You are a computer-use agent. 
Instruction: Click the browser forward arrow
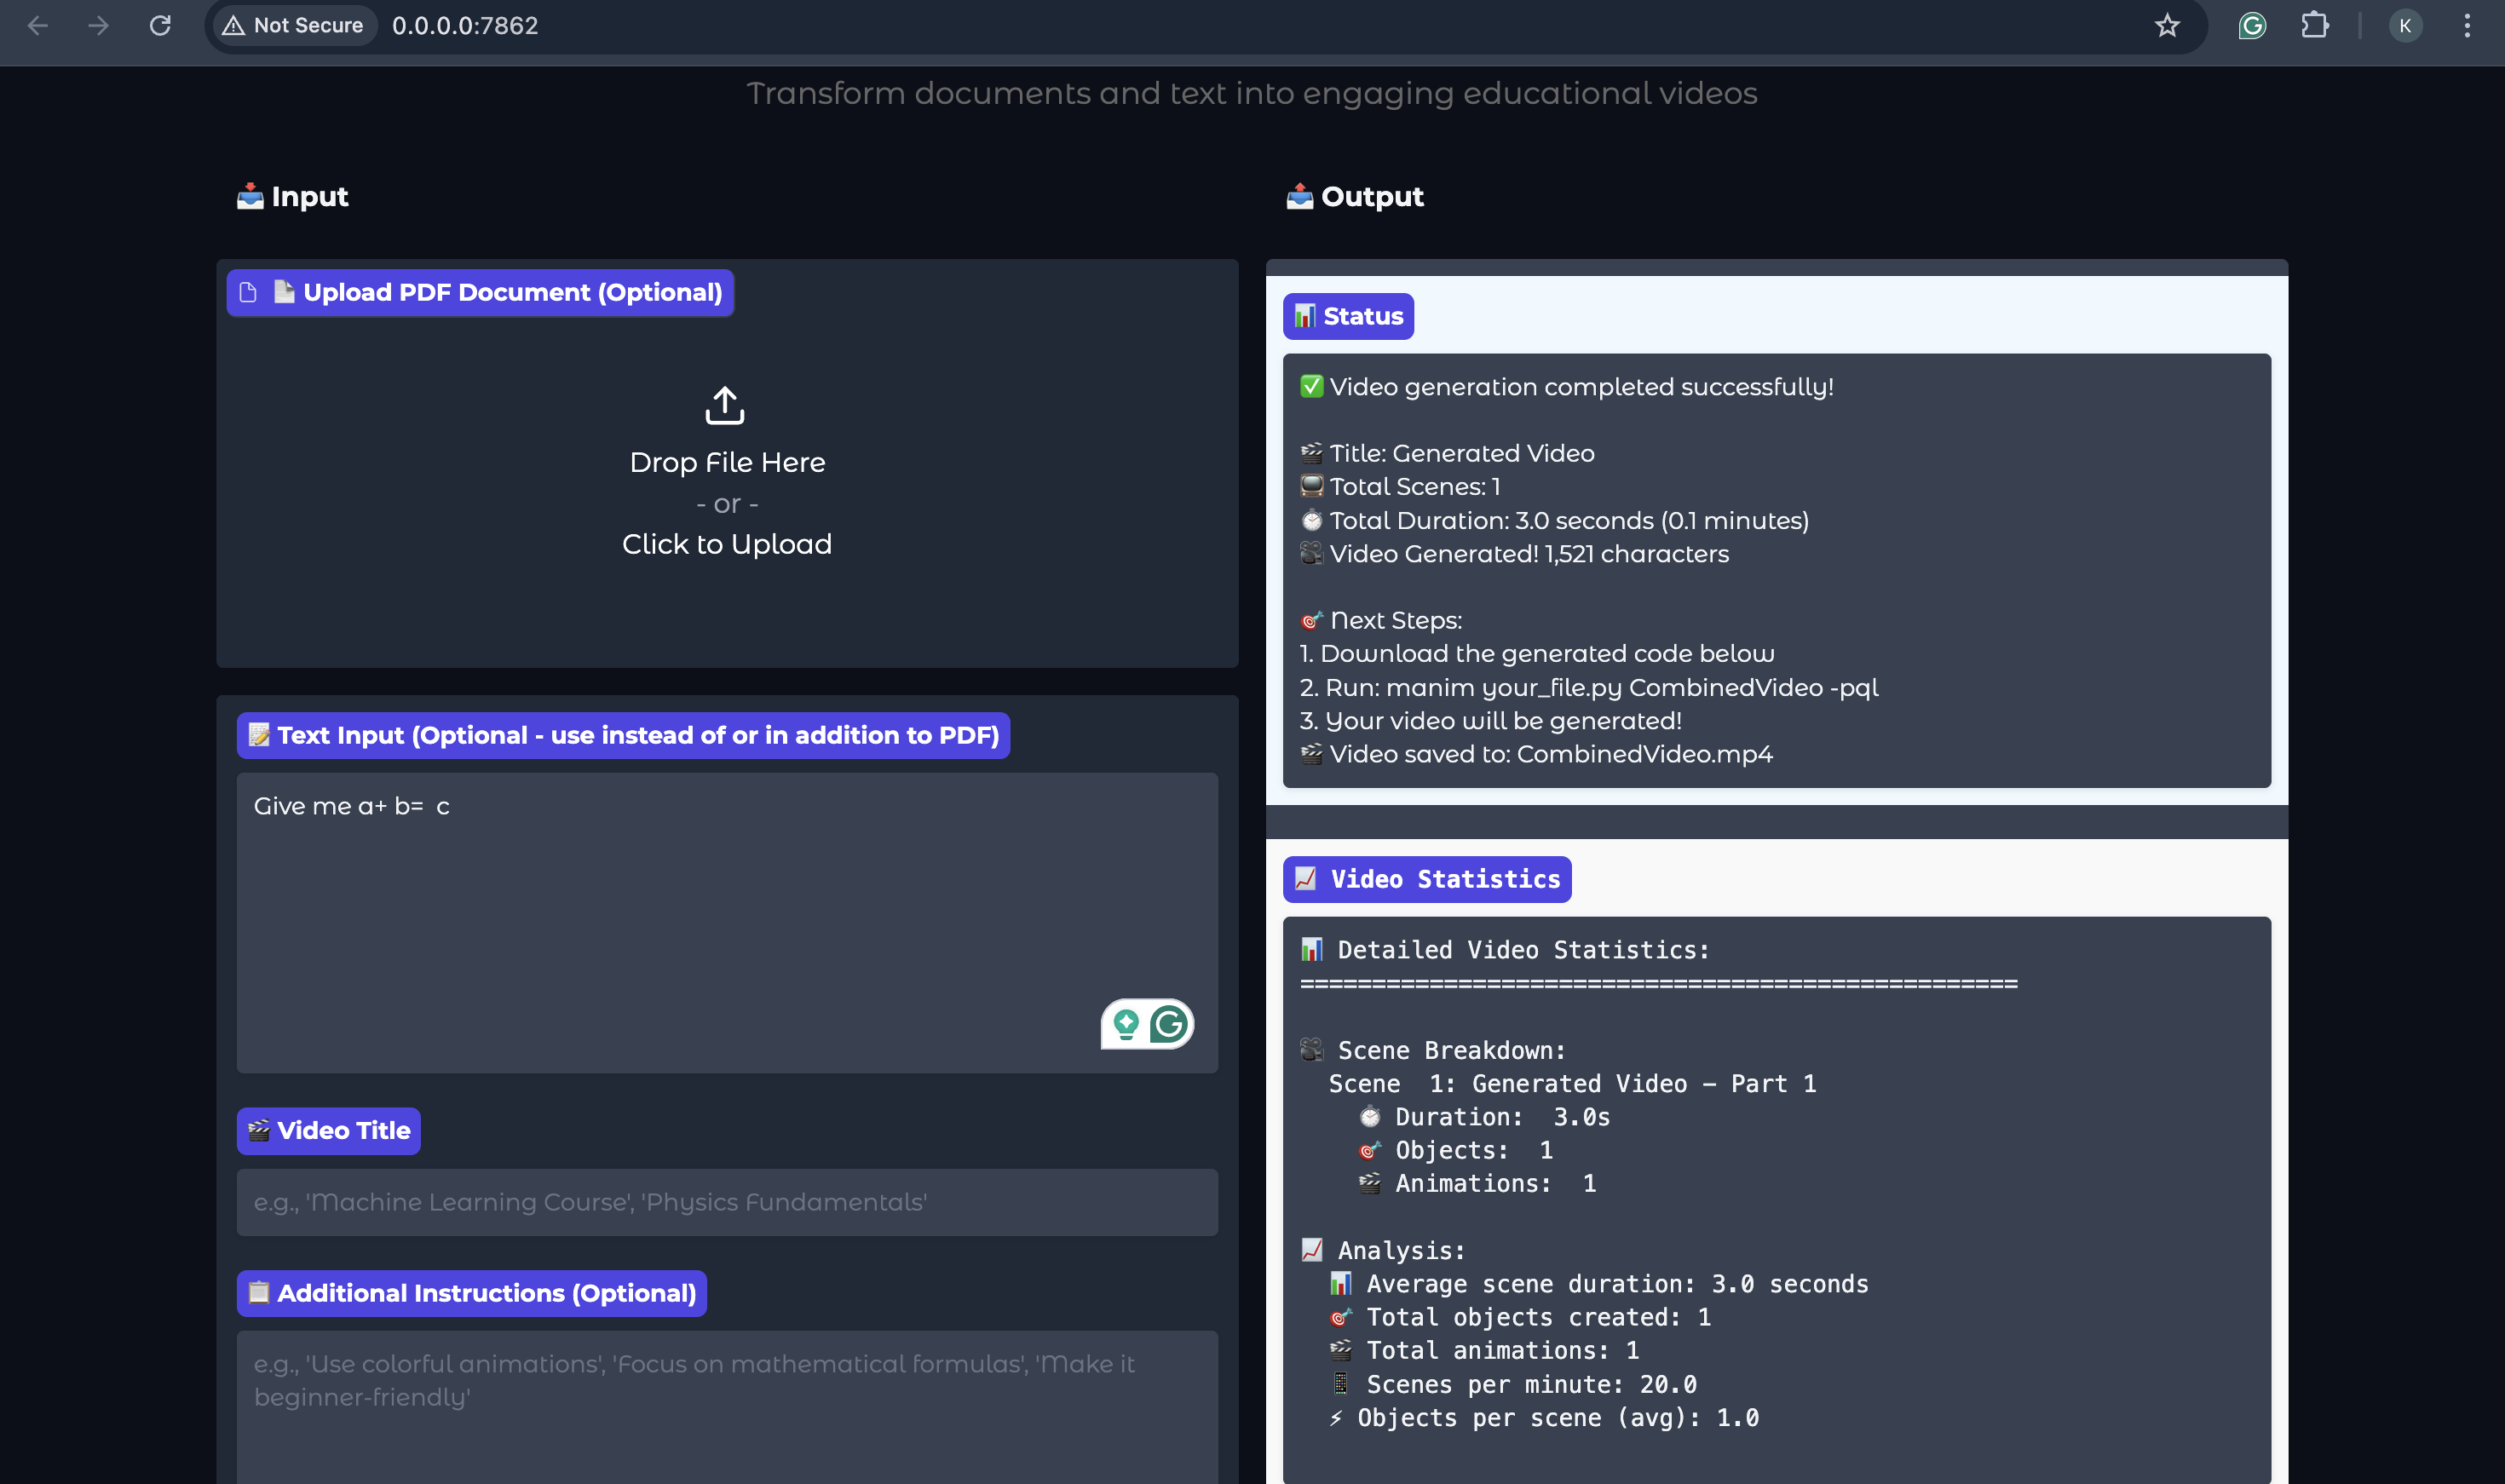click(x=98, y=26)
